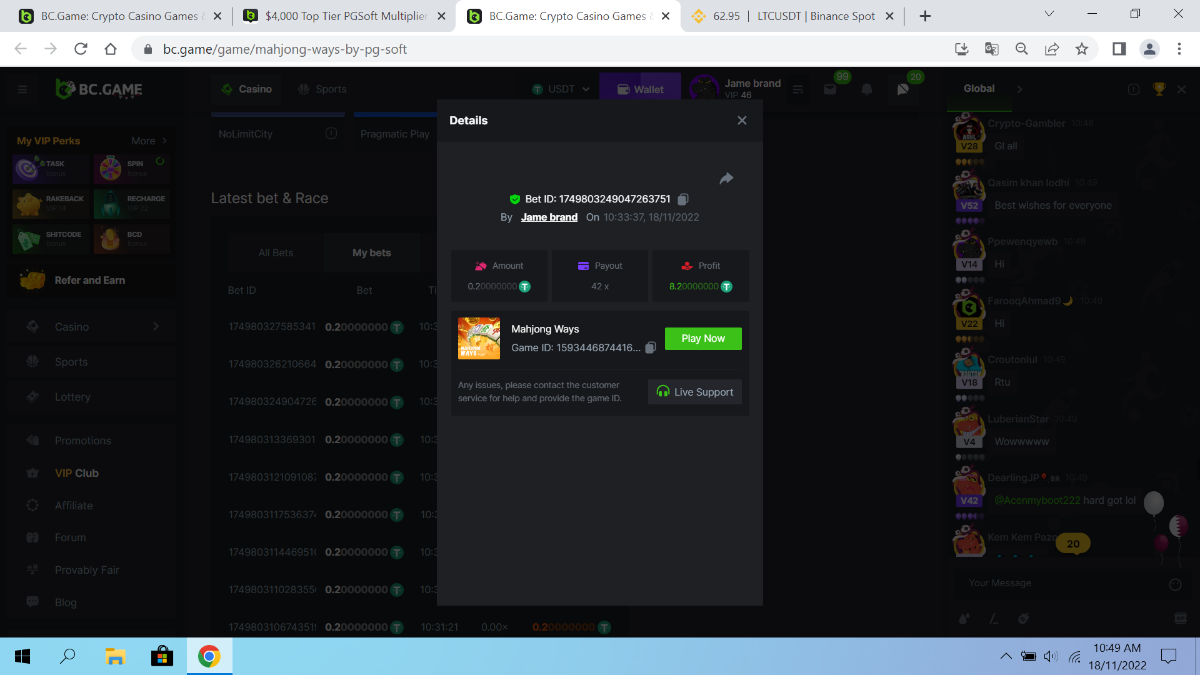
Task: Click the trophy icon in chat header
Action: 1159,89
